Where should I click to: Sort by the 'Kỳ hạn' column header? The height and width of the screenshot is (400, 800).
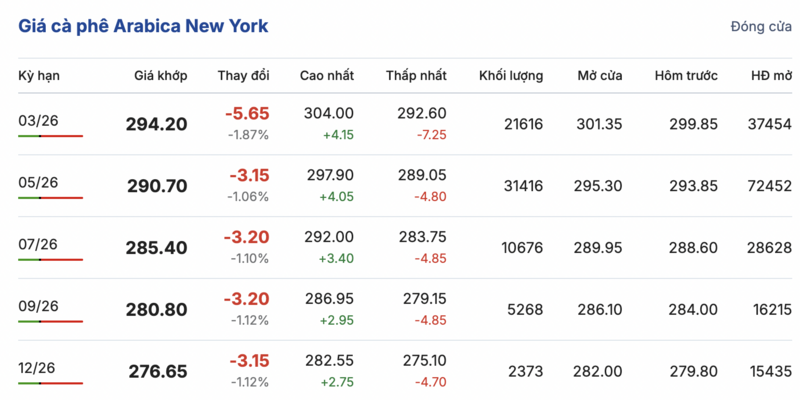[x=40, y=76]
